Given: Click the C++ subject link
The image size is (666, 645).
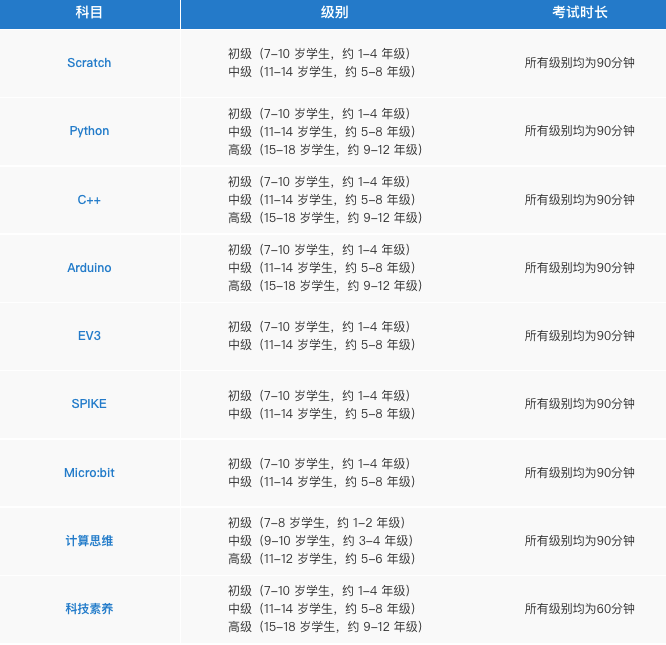Looking at the screenshot, I should click(89, 200).
